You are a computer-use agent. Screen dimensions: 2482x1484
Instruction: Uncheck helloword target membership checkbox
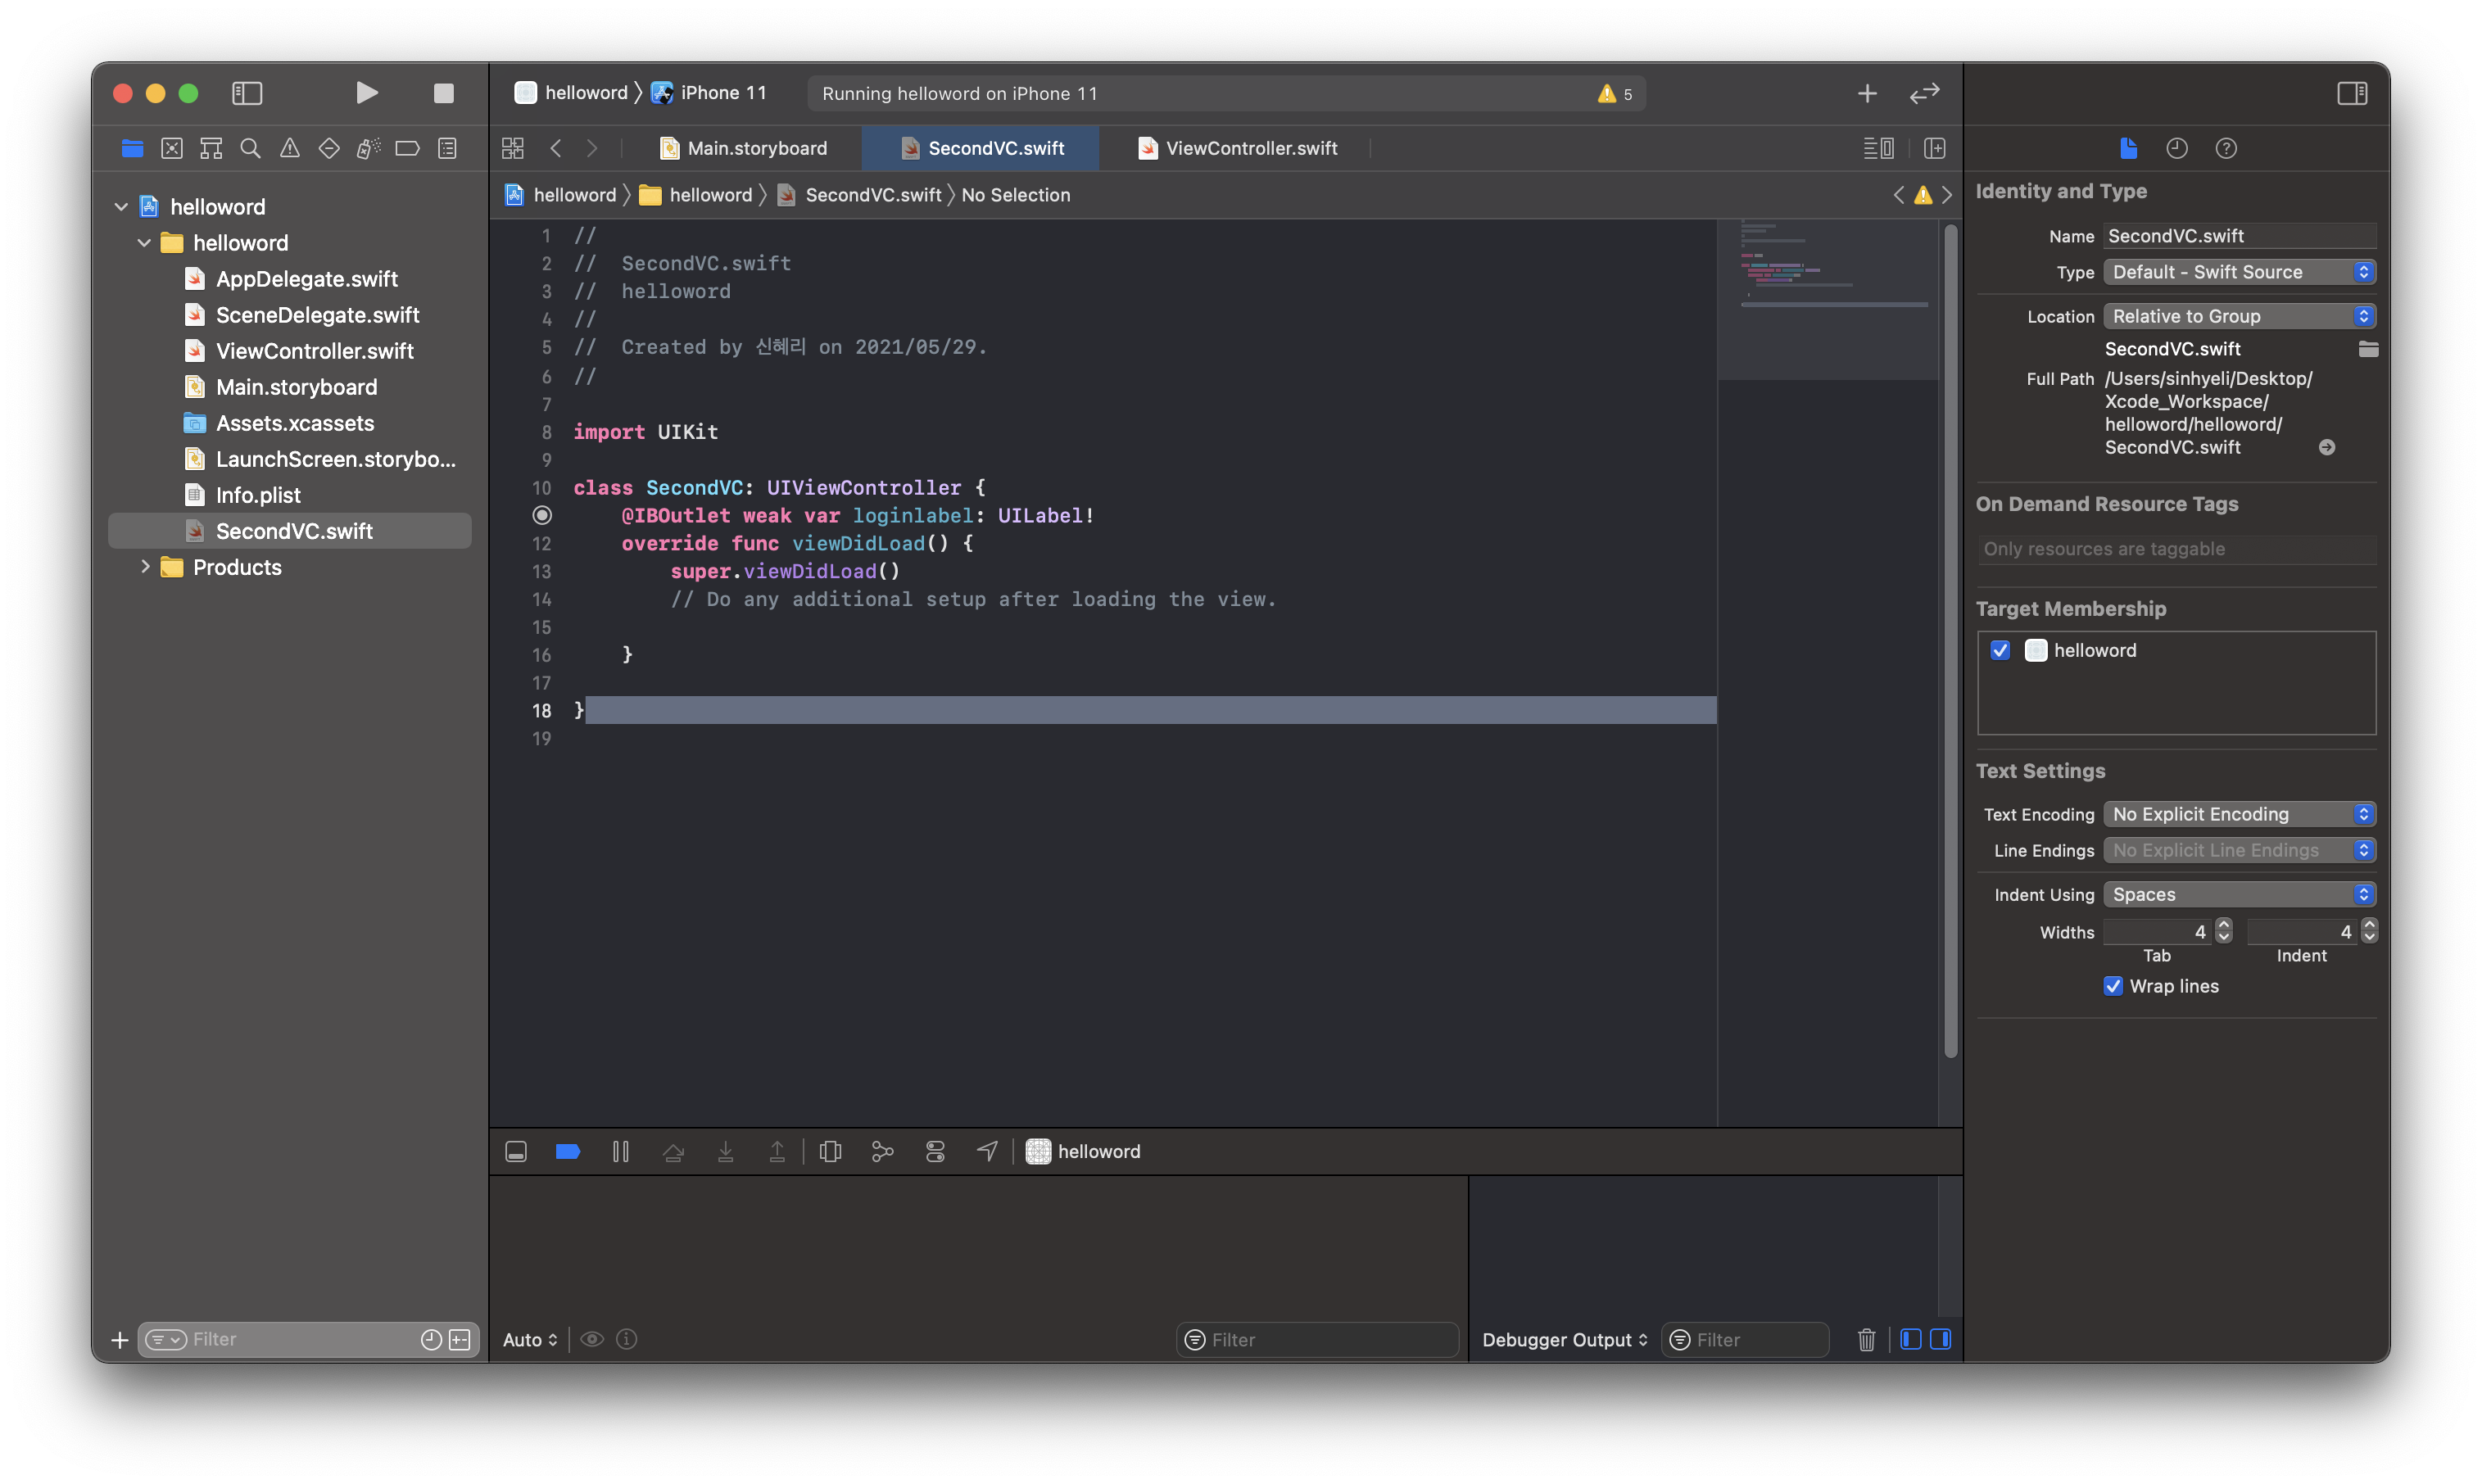click(2000, 650)
